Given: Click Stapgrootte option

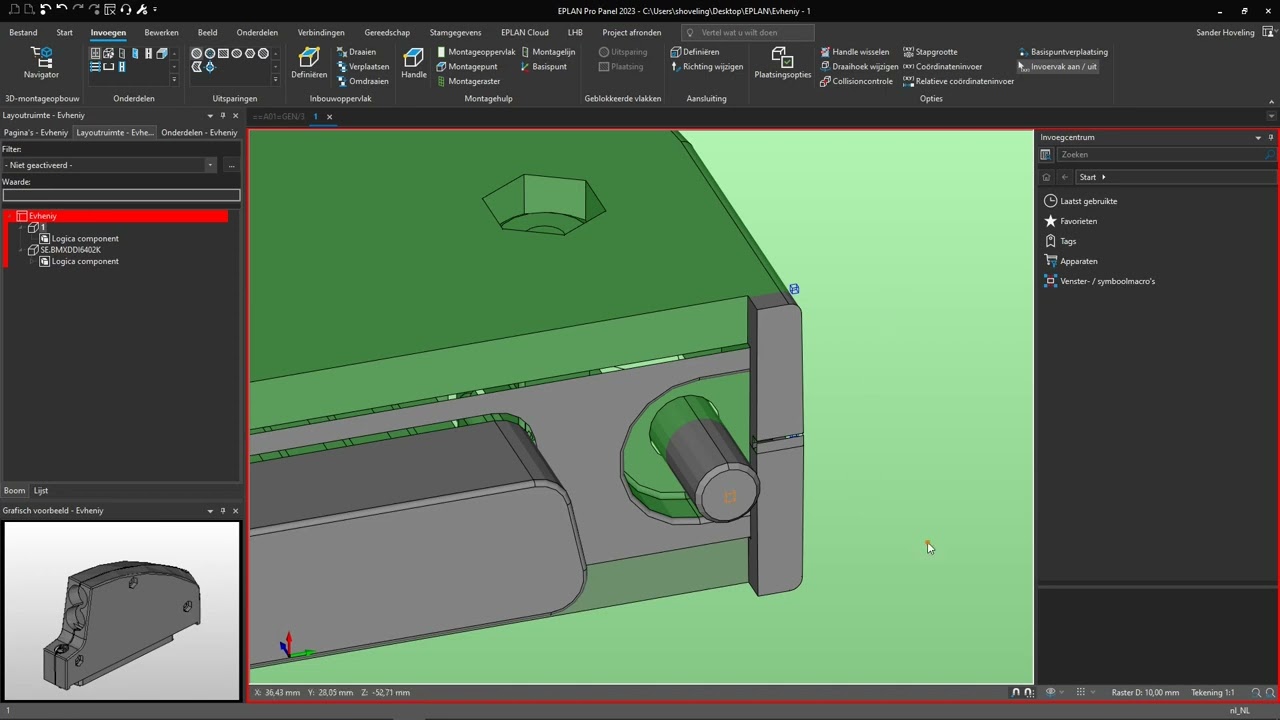Looking at the screenshot, I should pyautogui.click(x=930, y=52).
